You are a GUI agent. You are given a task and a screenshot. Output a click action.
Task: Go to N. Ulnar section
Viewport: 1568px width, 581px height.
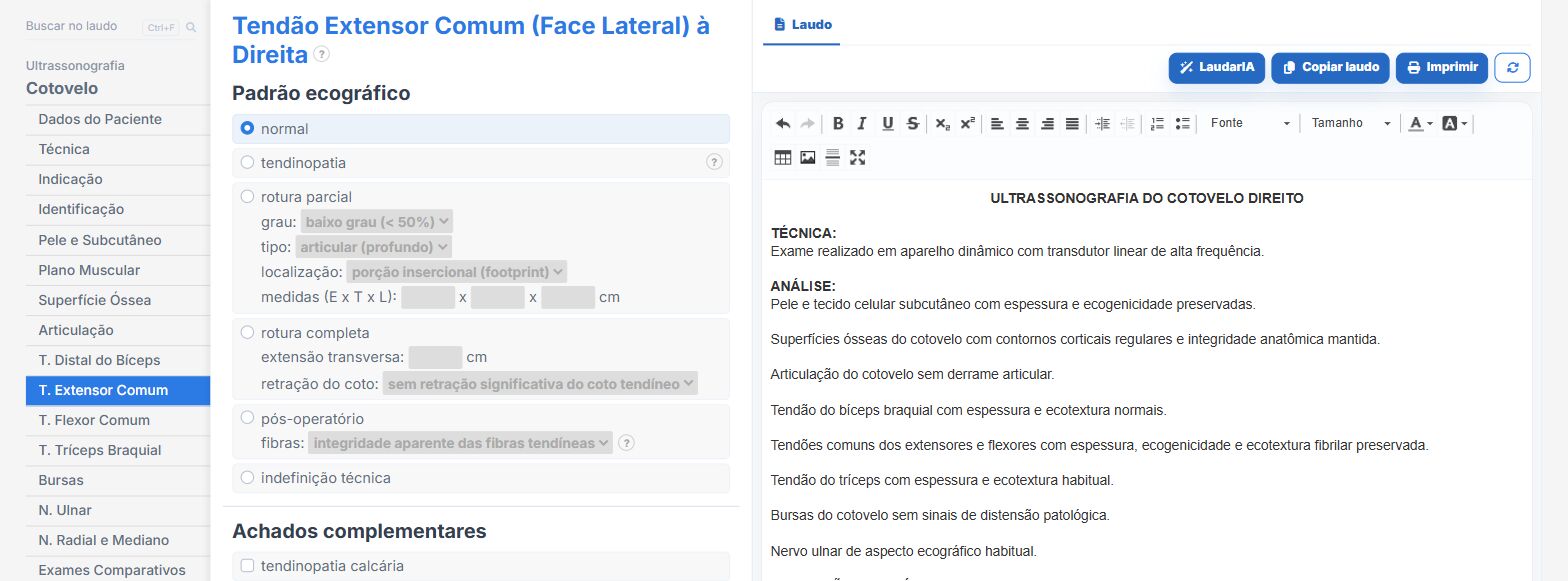tap(118, 510)
